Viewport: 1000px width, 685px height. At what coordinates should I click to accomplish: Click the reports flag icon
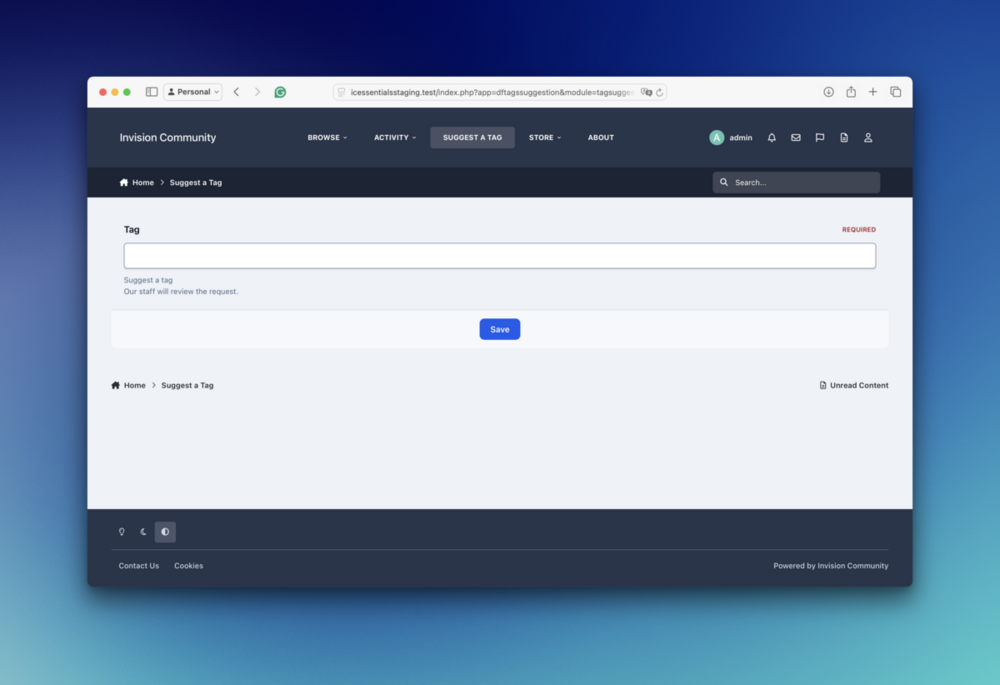tap(820, 138)
